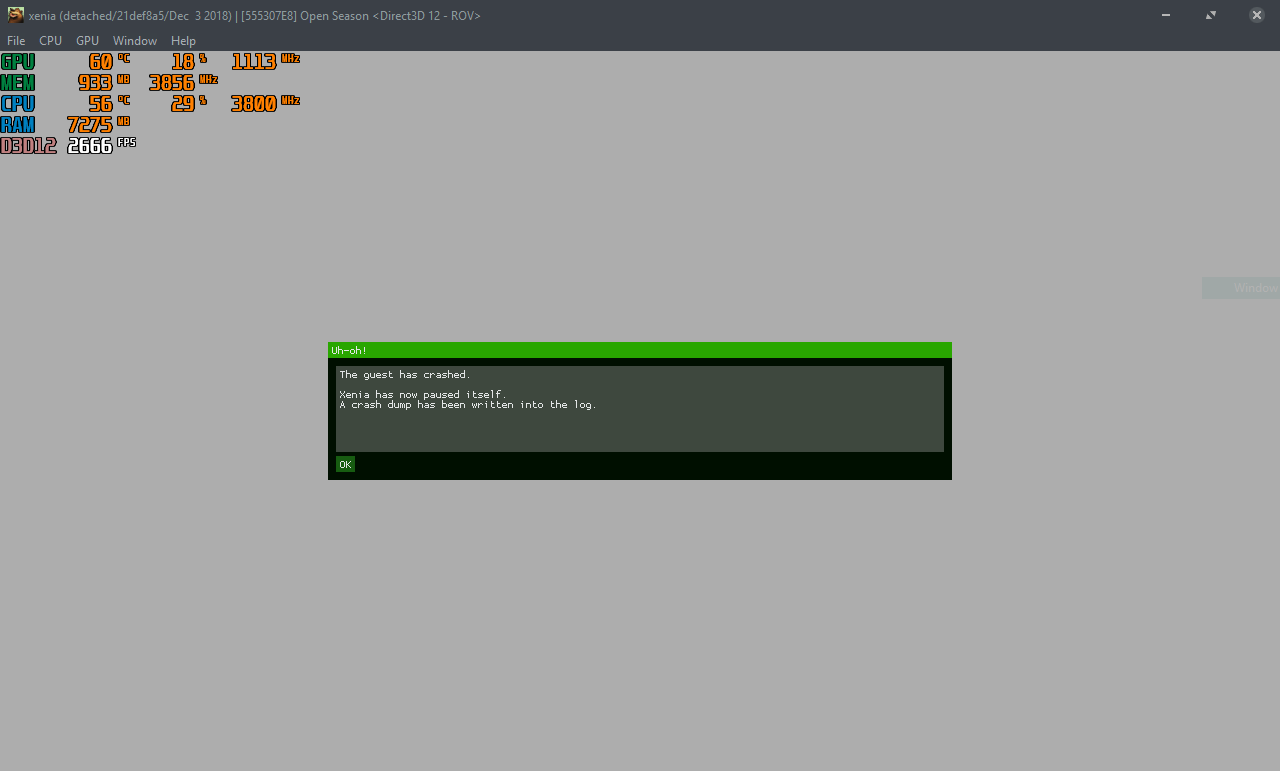Click the guest crash message text area
Screen dimensions: 1280x771
pyautogui.click(x=640, y=408)
